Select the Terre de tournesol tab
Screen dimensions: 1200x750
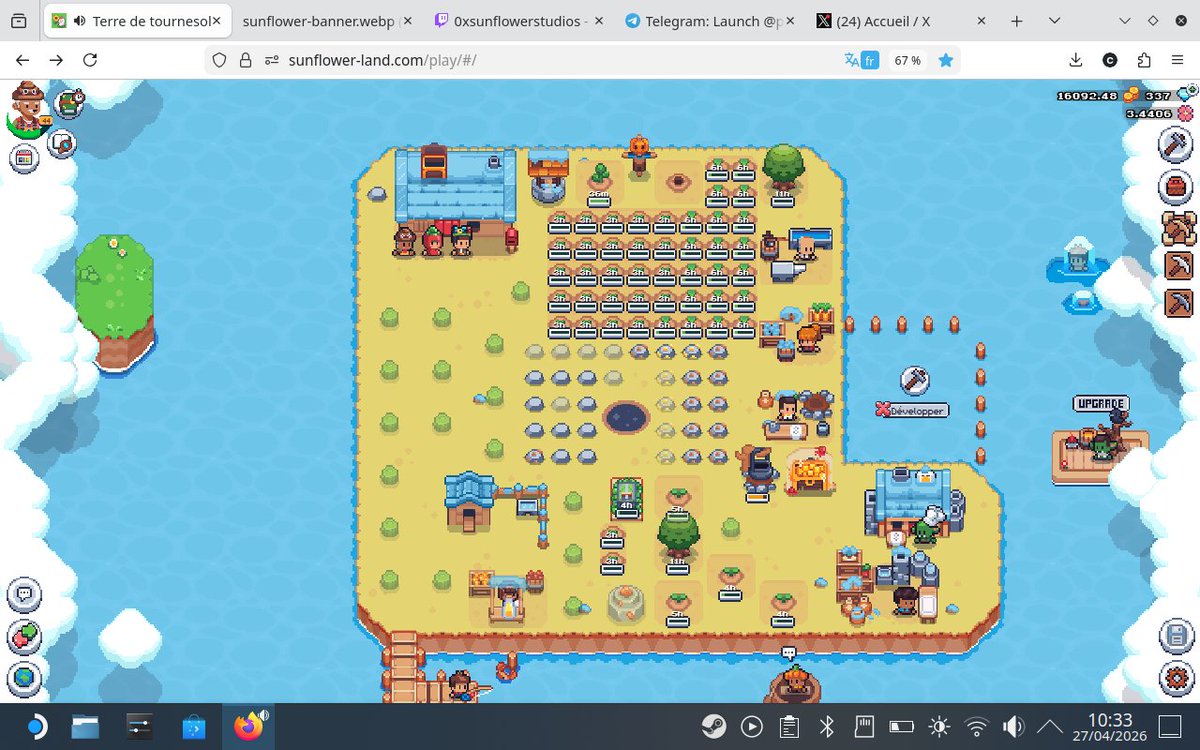click(135, 21)
